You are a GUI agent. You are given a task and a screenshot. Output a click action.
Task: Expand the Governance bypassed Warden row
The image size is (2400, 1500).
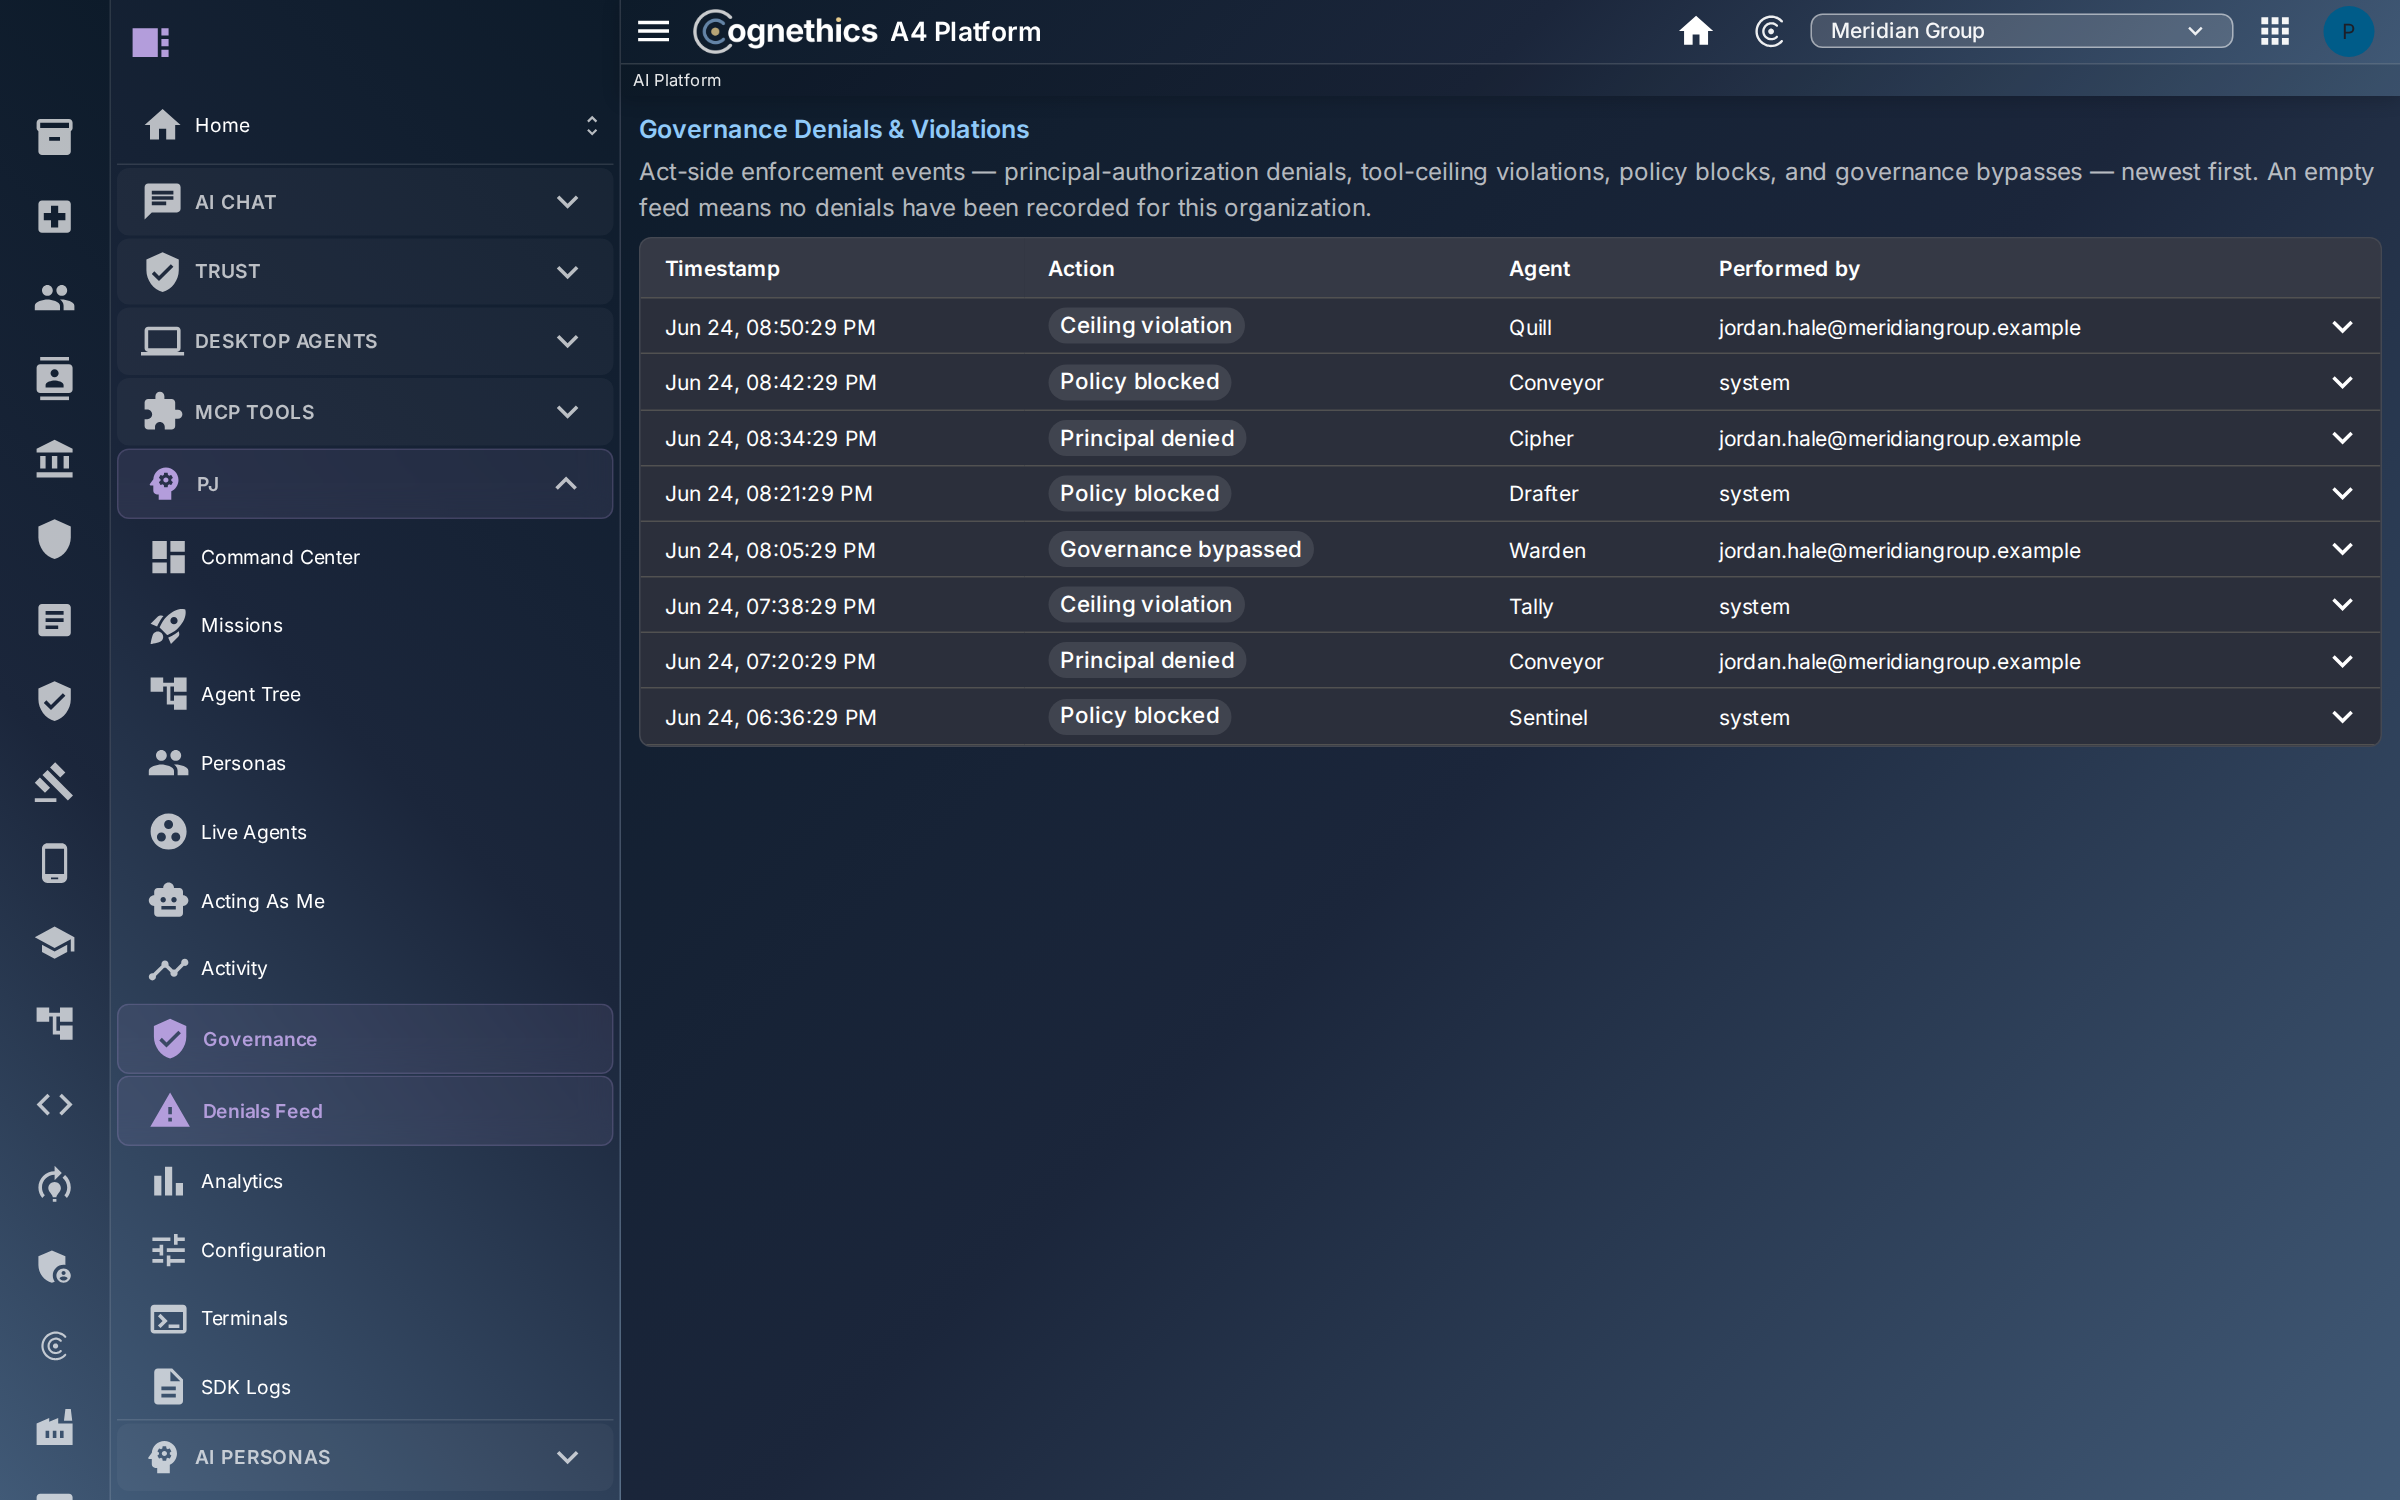(2342, 549)
